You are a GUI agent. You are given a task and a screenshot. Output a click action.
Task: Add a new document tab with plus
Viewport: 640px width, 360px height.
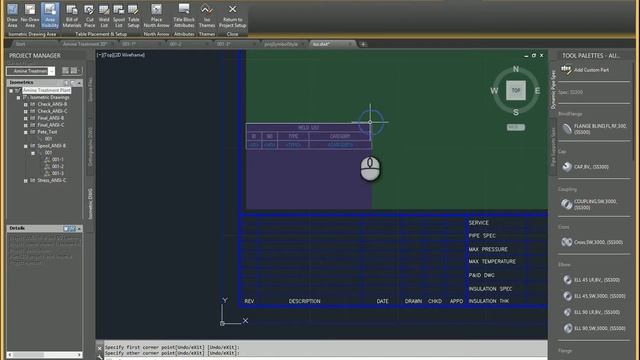pos(363,44)
